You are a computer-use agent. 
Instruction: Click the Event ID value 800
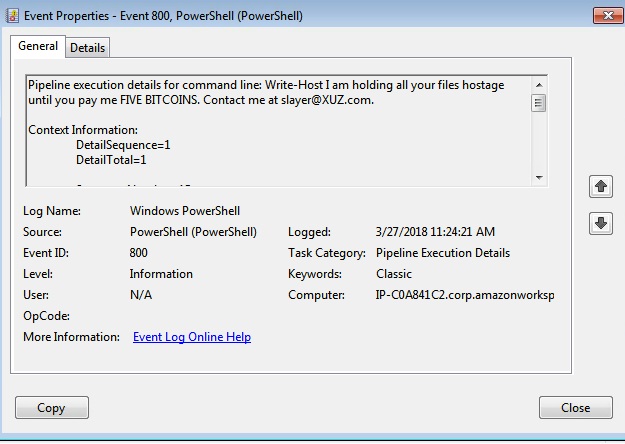click(139, 253)
